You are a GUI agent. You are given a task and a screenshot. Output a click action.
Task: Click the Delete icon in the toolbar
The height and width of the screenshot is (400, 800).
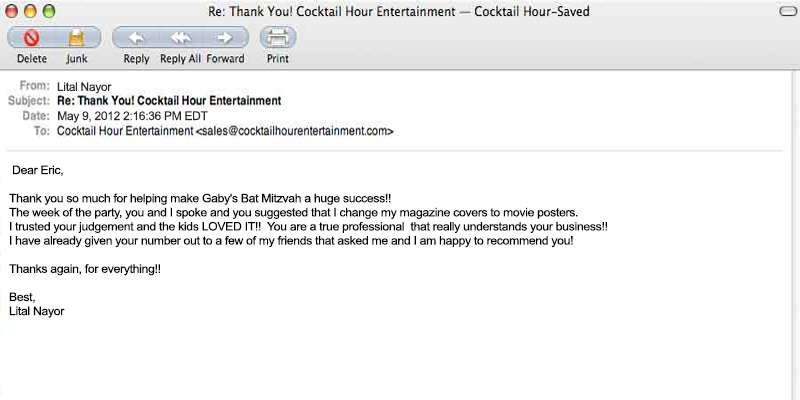point(31,38)
